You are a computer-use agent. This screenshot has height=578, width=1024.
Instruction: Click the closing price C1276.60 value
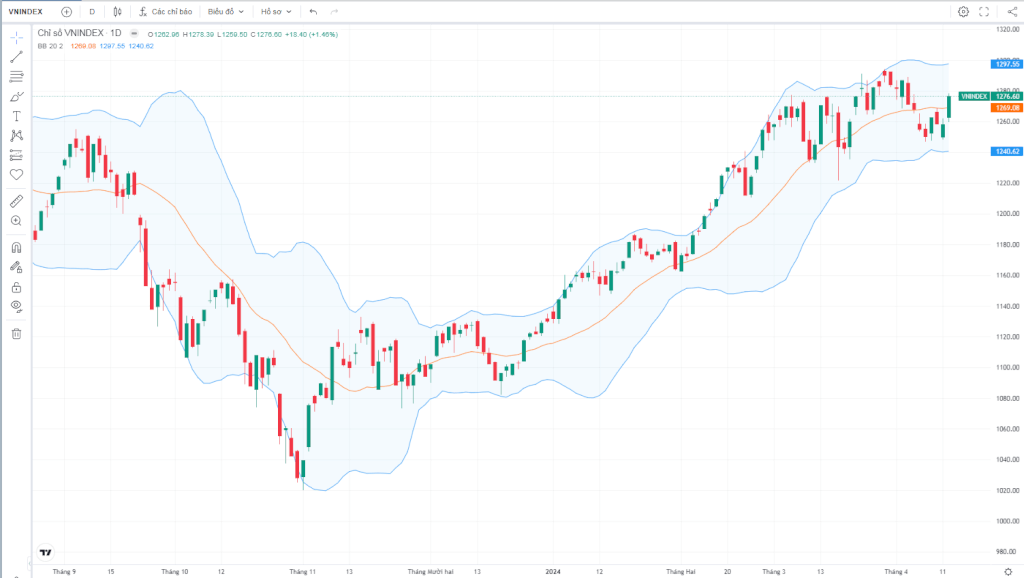[x=266, y=35]
